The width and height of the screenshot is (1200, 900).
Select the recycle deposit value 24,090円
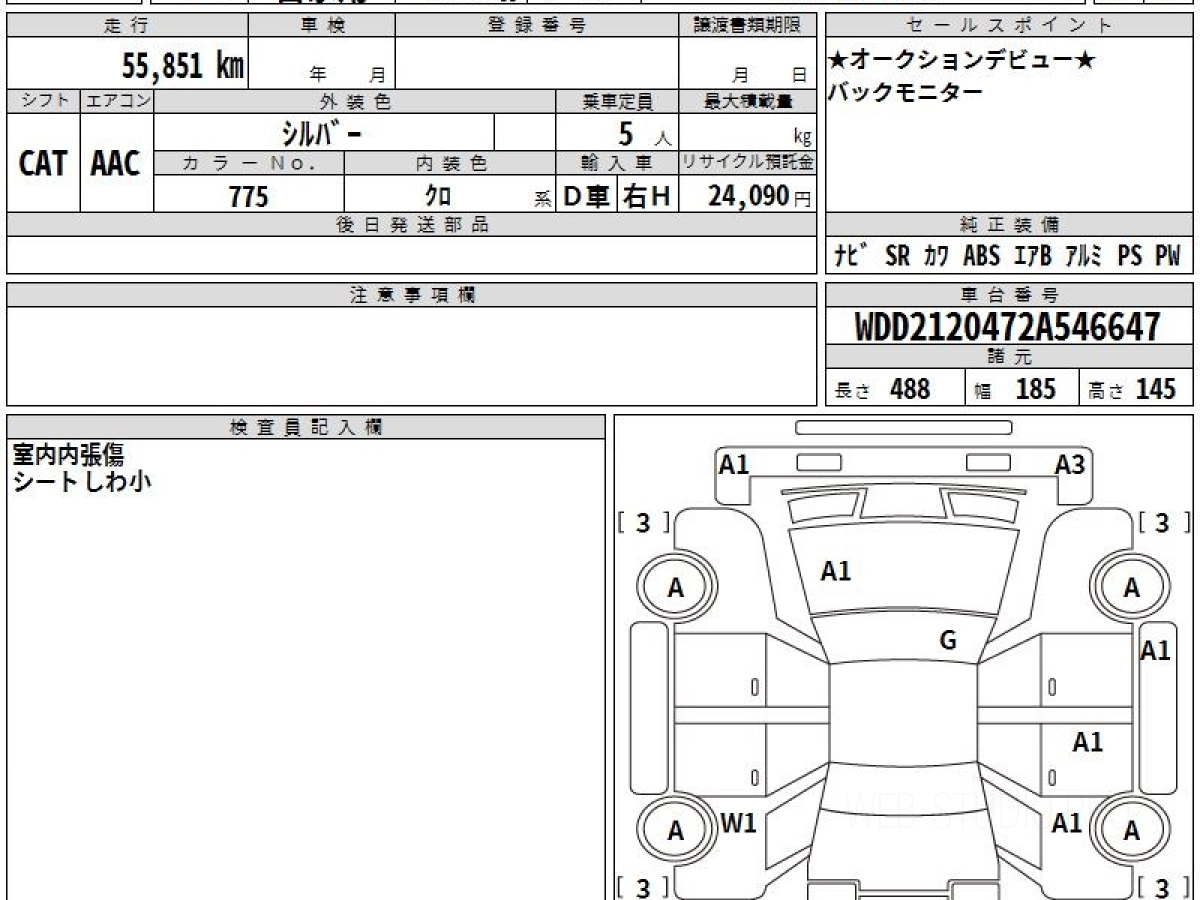coord(760,196)
